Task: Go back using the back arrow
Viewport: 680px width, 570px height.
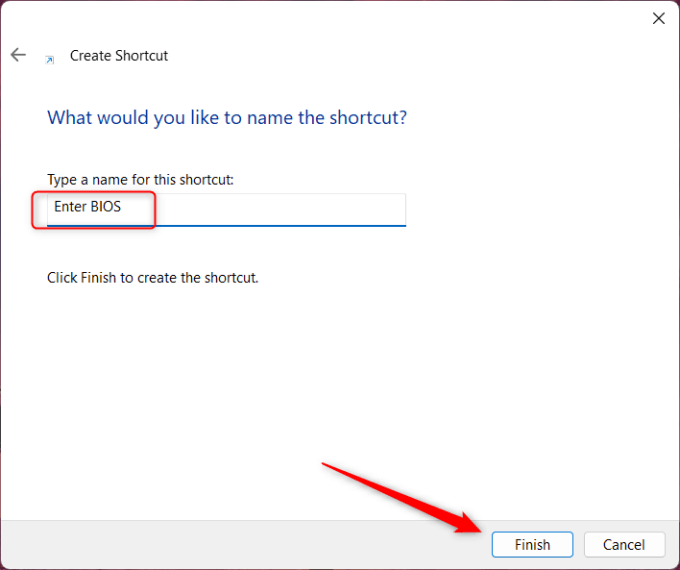Action: (18, 55)
